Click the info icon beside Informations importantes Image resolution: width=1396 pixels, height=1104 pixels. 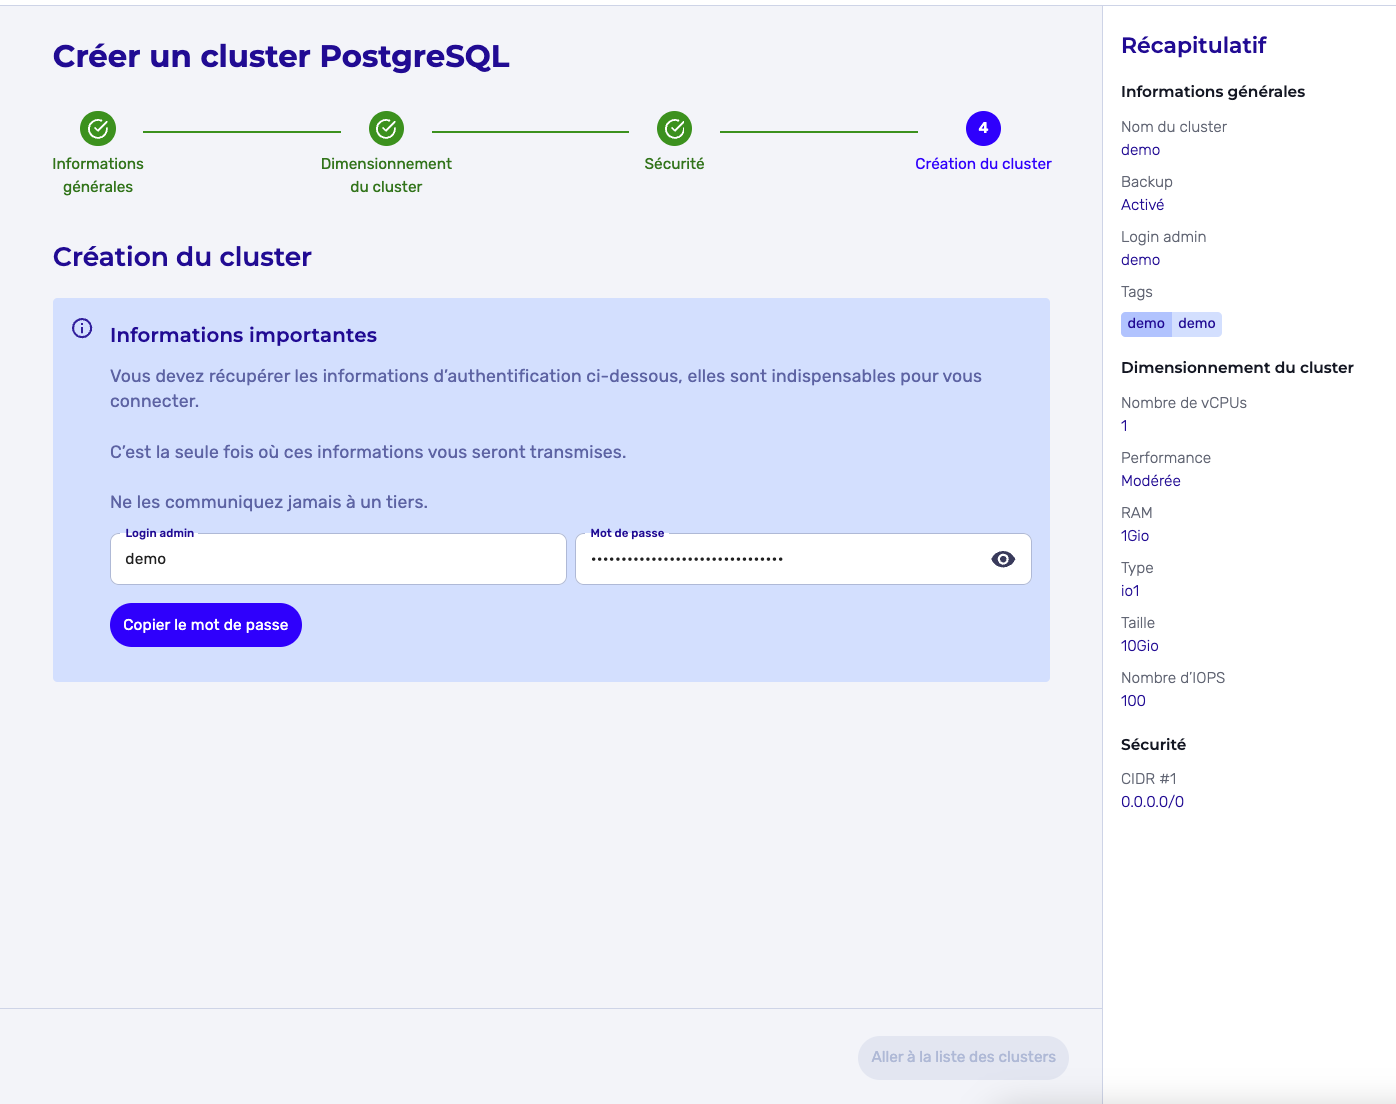[82, 328]
